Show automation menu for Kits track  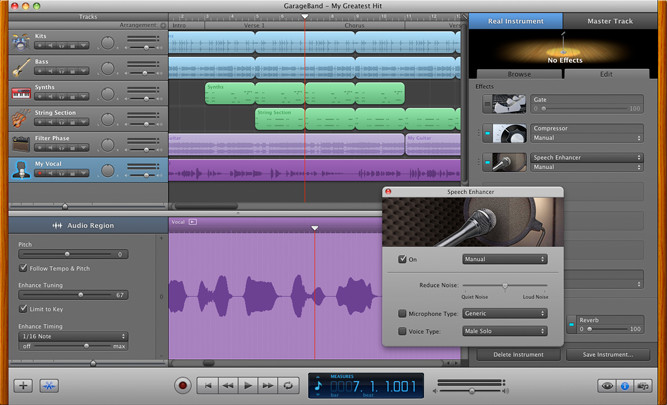pos(83,46)
